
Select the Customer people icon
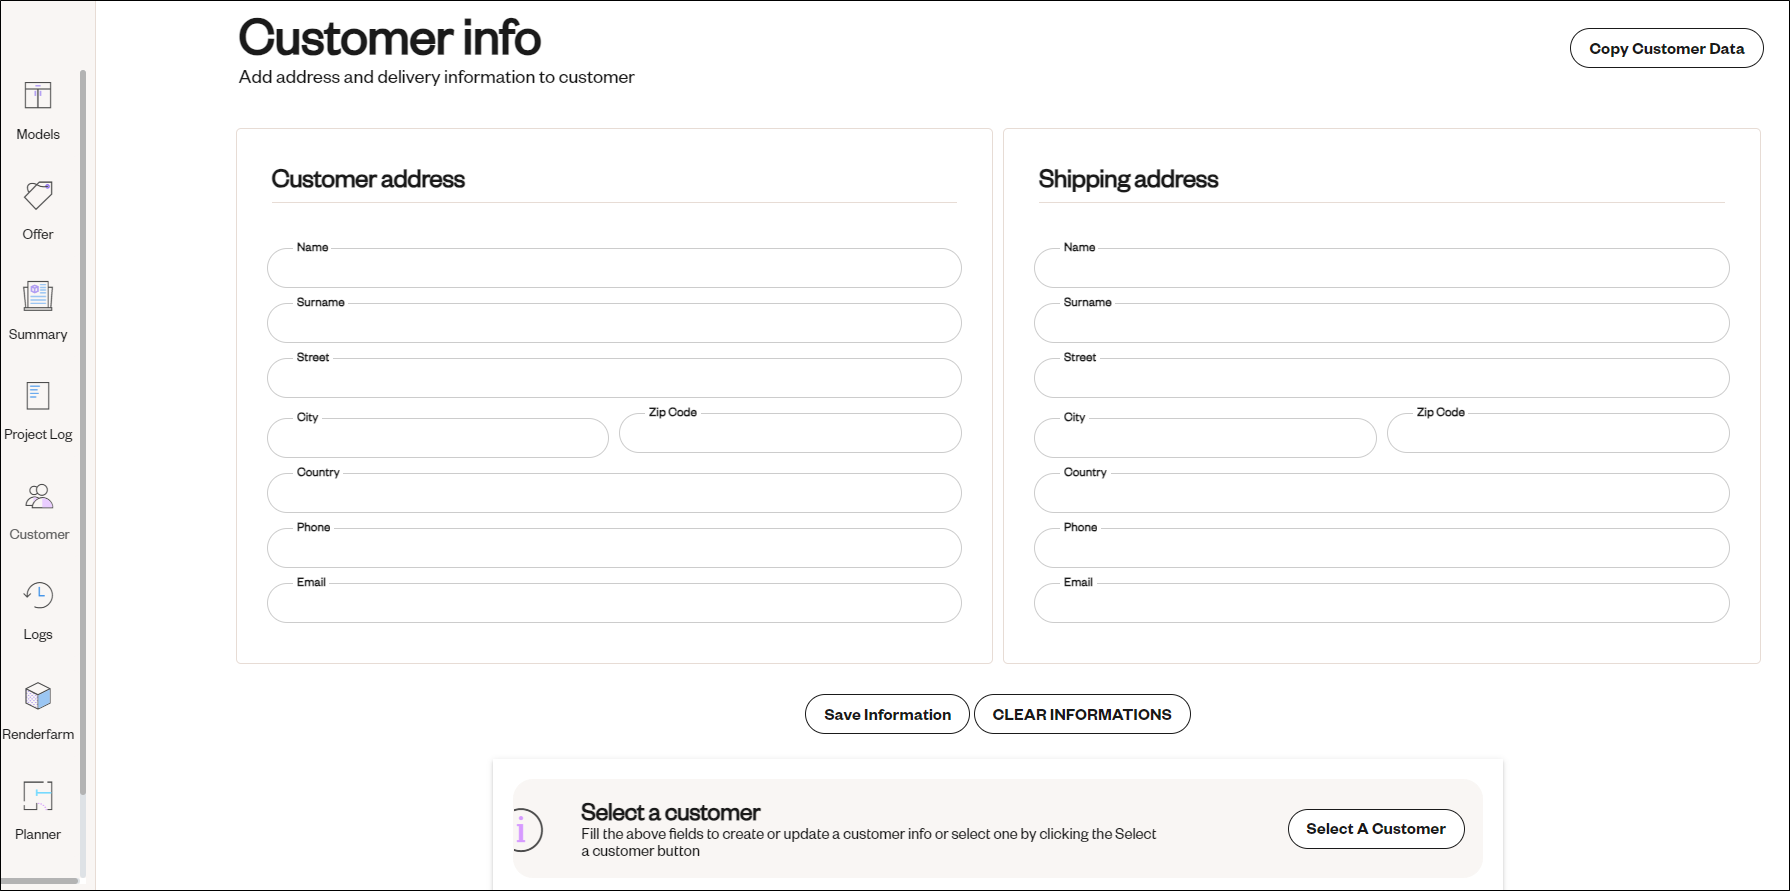(x=39, y=496)
